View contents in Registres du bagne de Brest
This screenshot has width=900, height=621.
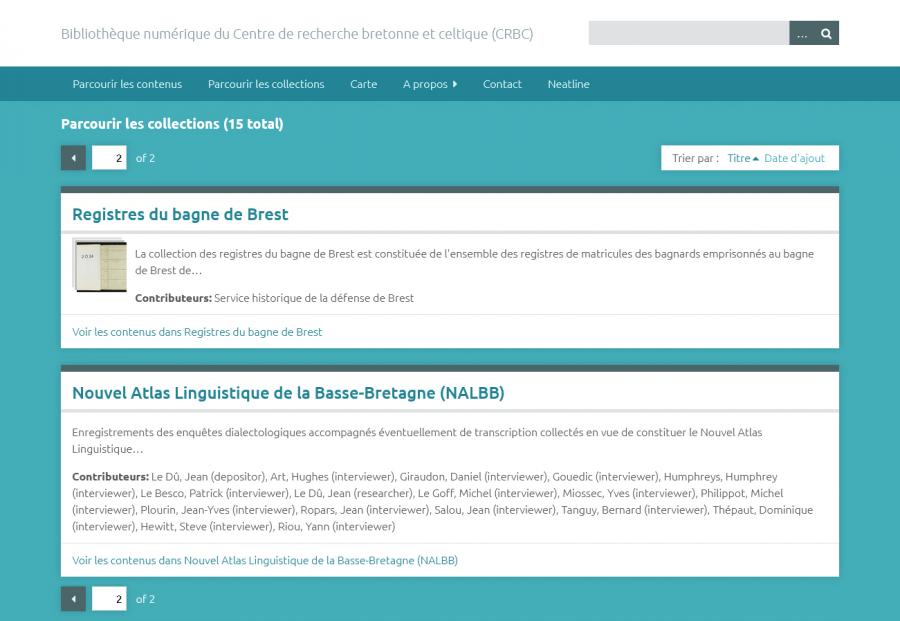(x=197, y=332)
